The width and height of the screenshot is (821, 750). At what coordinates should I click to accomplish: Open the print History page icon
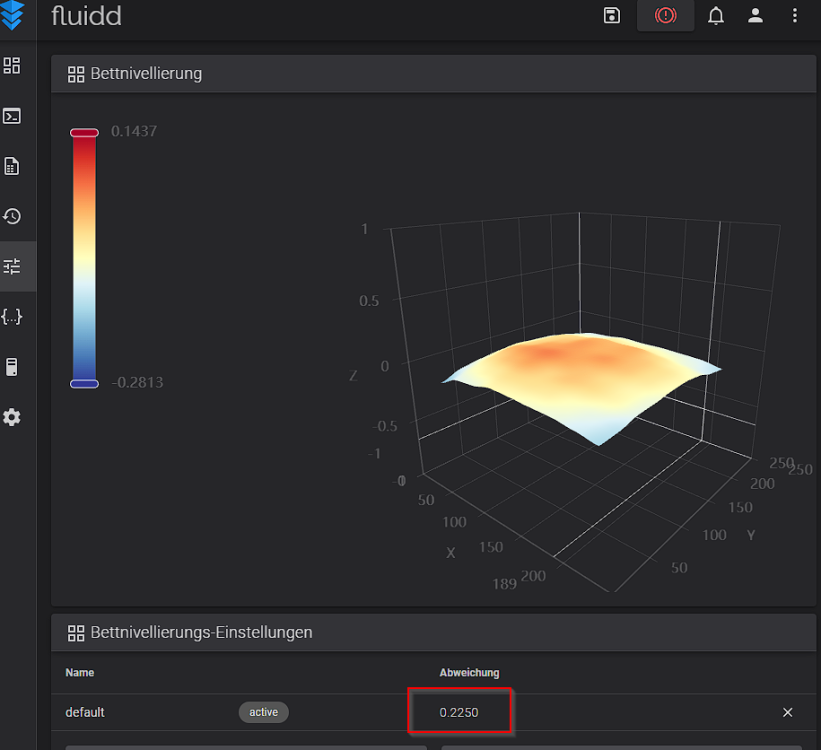(x=12, y=216)
